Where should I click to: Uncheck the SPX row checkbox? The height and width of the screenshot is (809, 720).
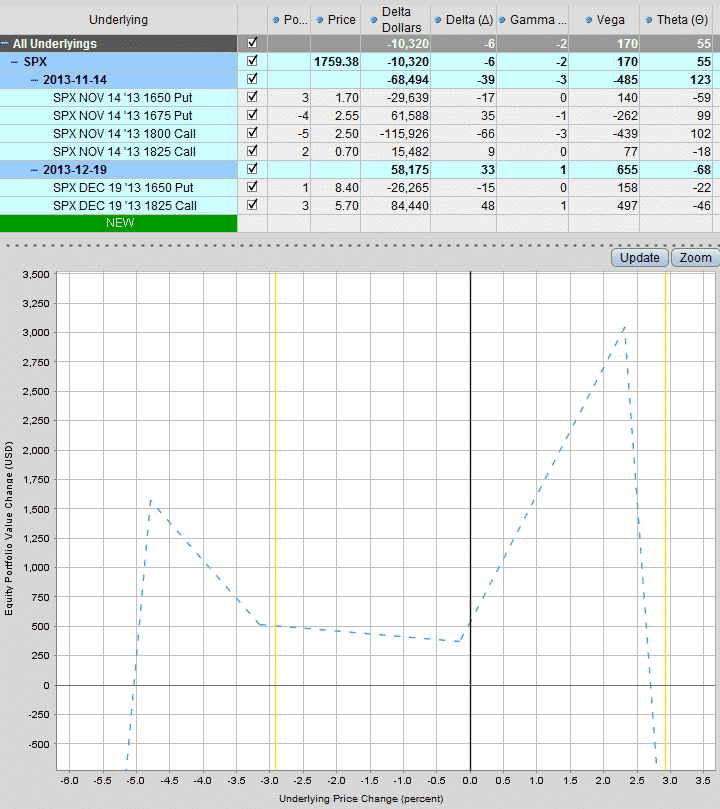pos(252,61)
